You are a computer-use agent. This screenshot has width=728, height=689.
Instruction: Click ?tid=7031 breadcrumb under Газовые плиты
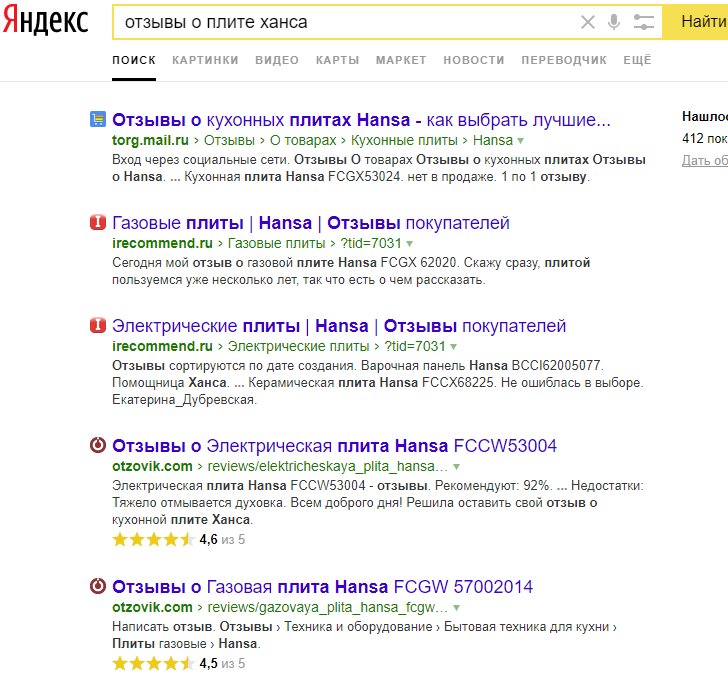coord(370,243)
